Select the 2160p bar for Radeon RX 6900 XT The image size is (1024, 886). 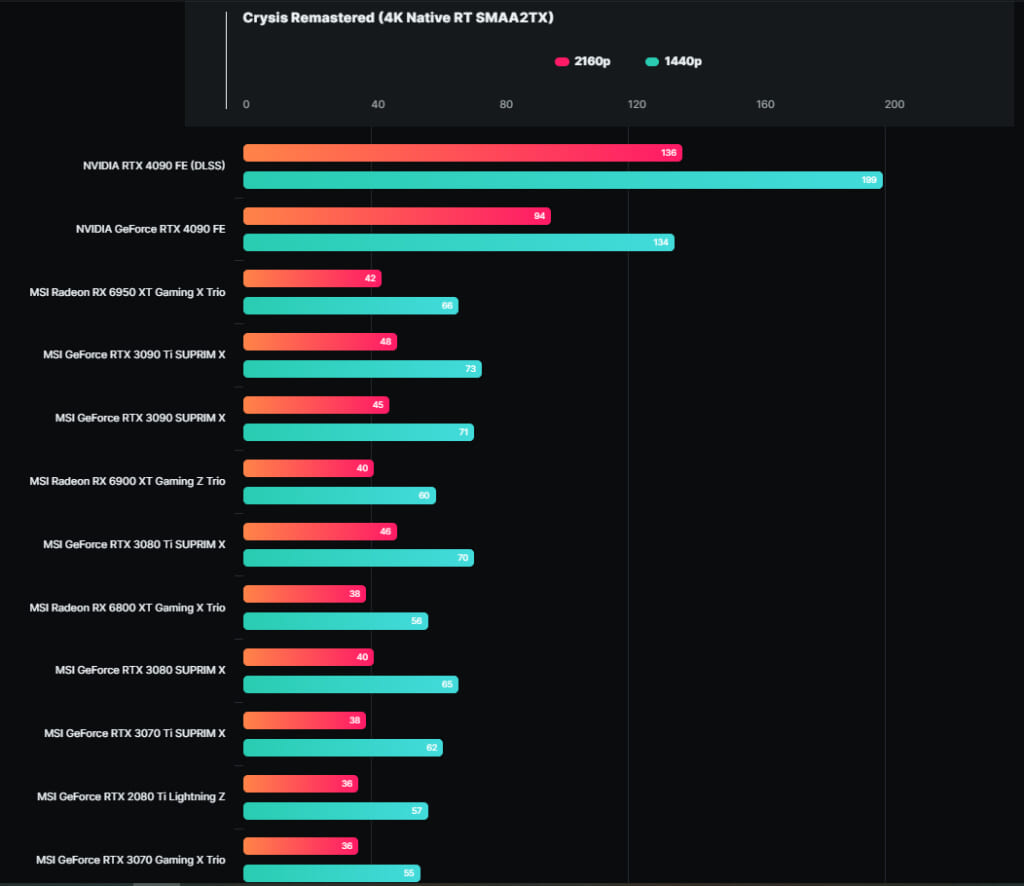308,468
